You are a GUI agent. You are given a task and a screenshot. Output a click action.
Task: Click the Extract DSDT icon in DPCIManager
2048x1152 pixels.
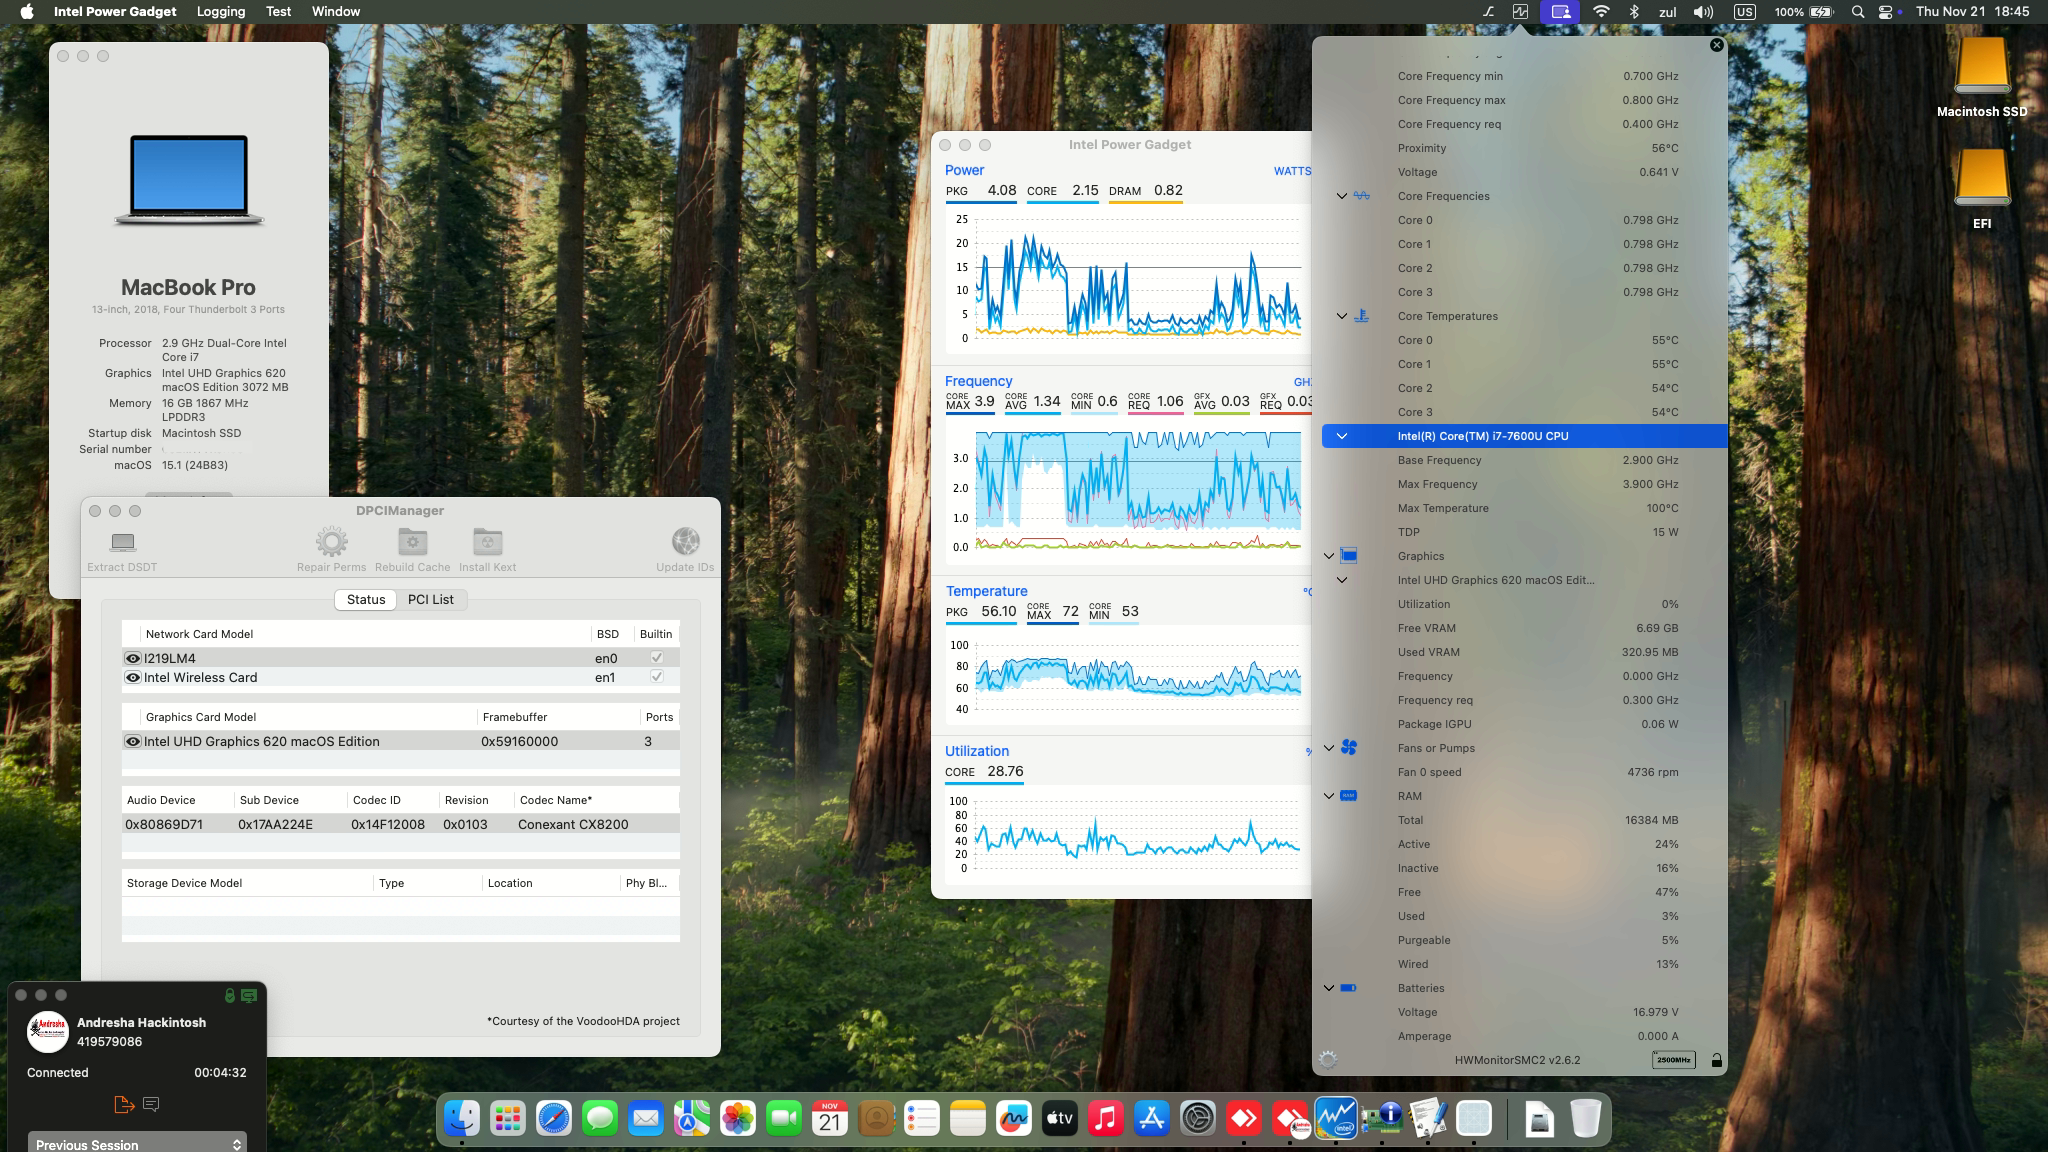121,543
